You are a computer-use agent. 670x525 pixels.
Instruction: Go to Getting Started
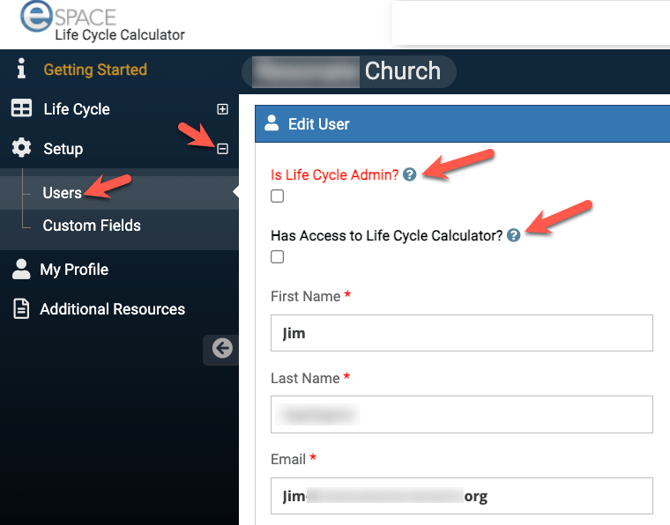coord(95,70)
